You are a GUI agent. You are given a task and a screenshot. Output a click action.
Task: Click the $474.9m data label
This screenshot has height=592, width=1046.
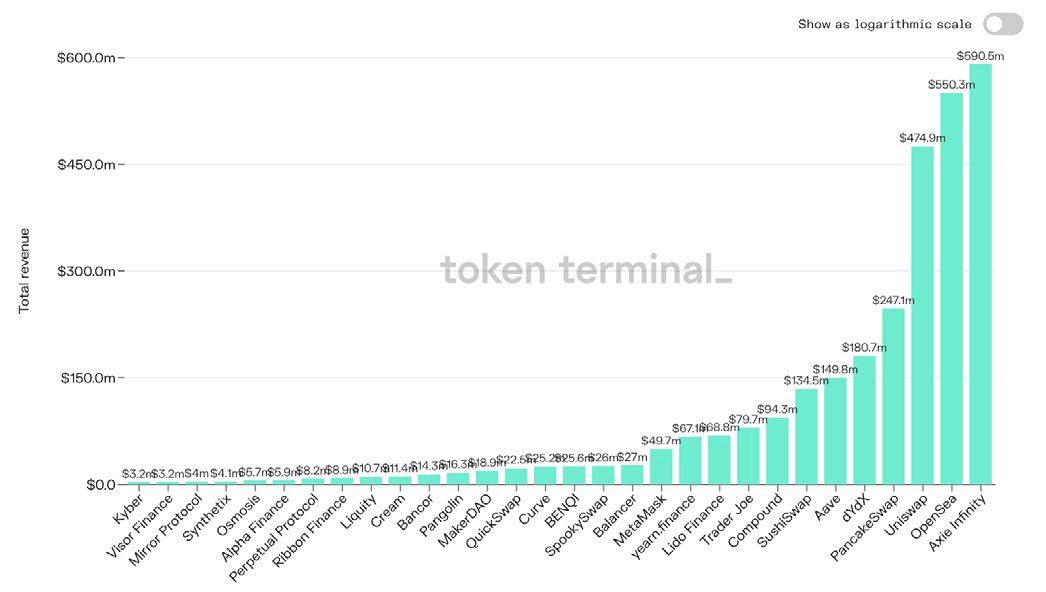point(922,138)
